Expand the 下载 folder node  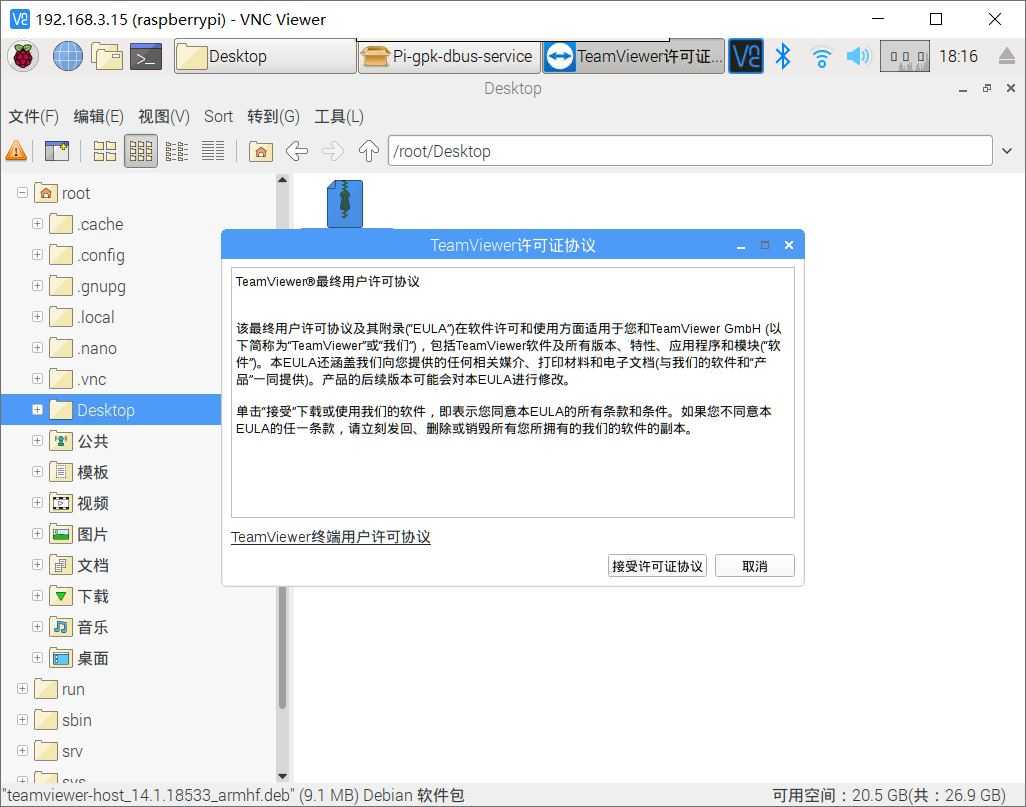(37, 596)
